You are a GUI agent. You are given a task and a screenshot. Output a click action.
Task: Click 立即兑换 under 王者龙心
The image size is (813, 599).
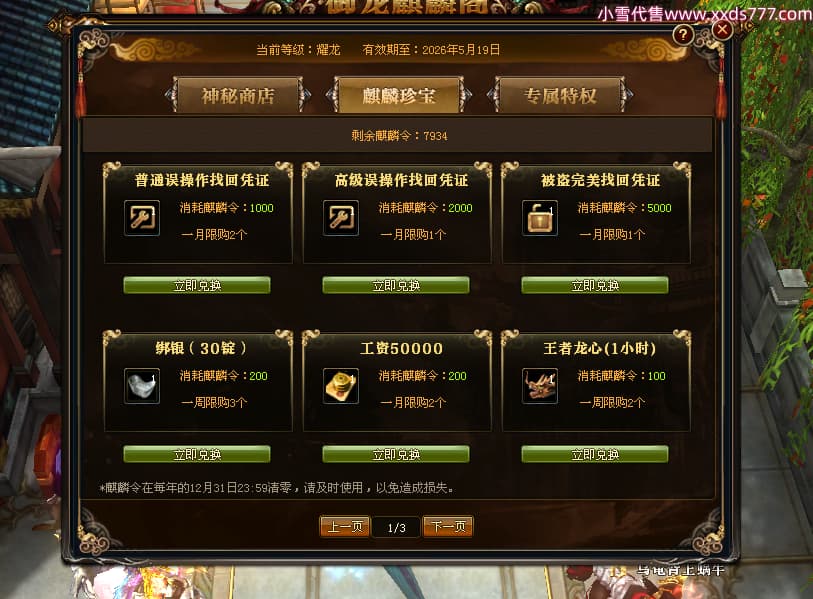[x=595, y=454]
